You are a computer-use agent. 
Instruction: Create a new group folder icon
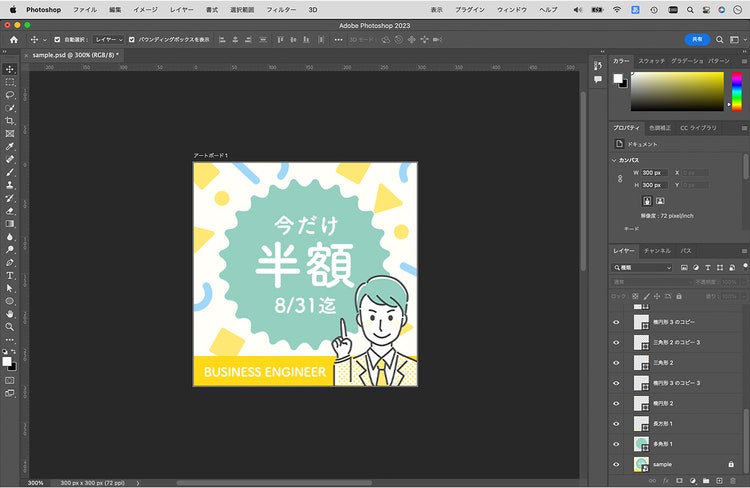tap(706, 480)
